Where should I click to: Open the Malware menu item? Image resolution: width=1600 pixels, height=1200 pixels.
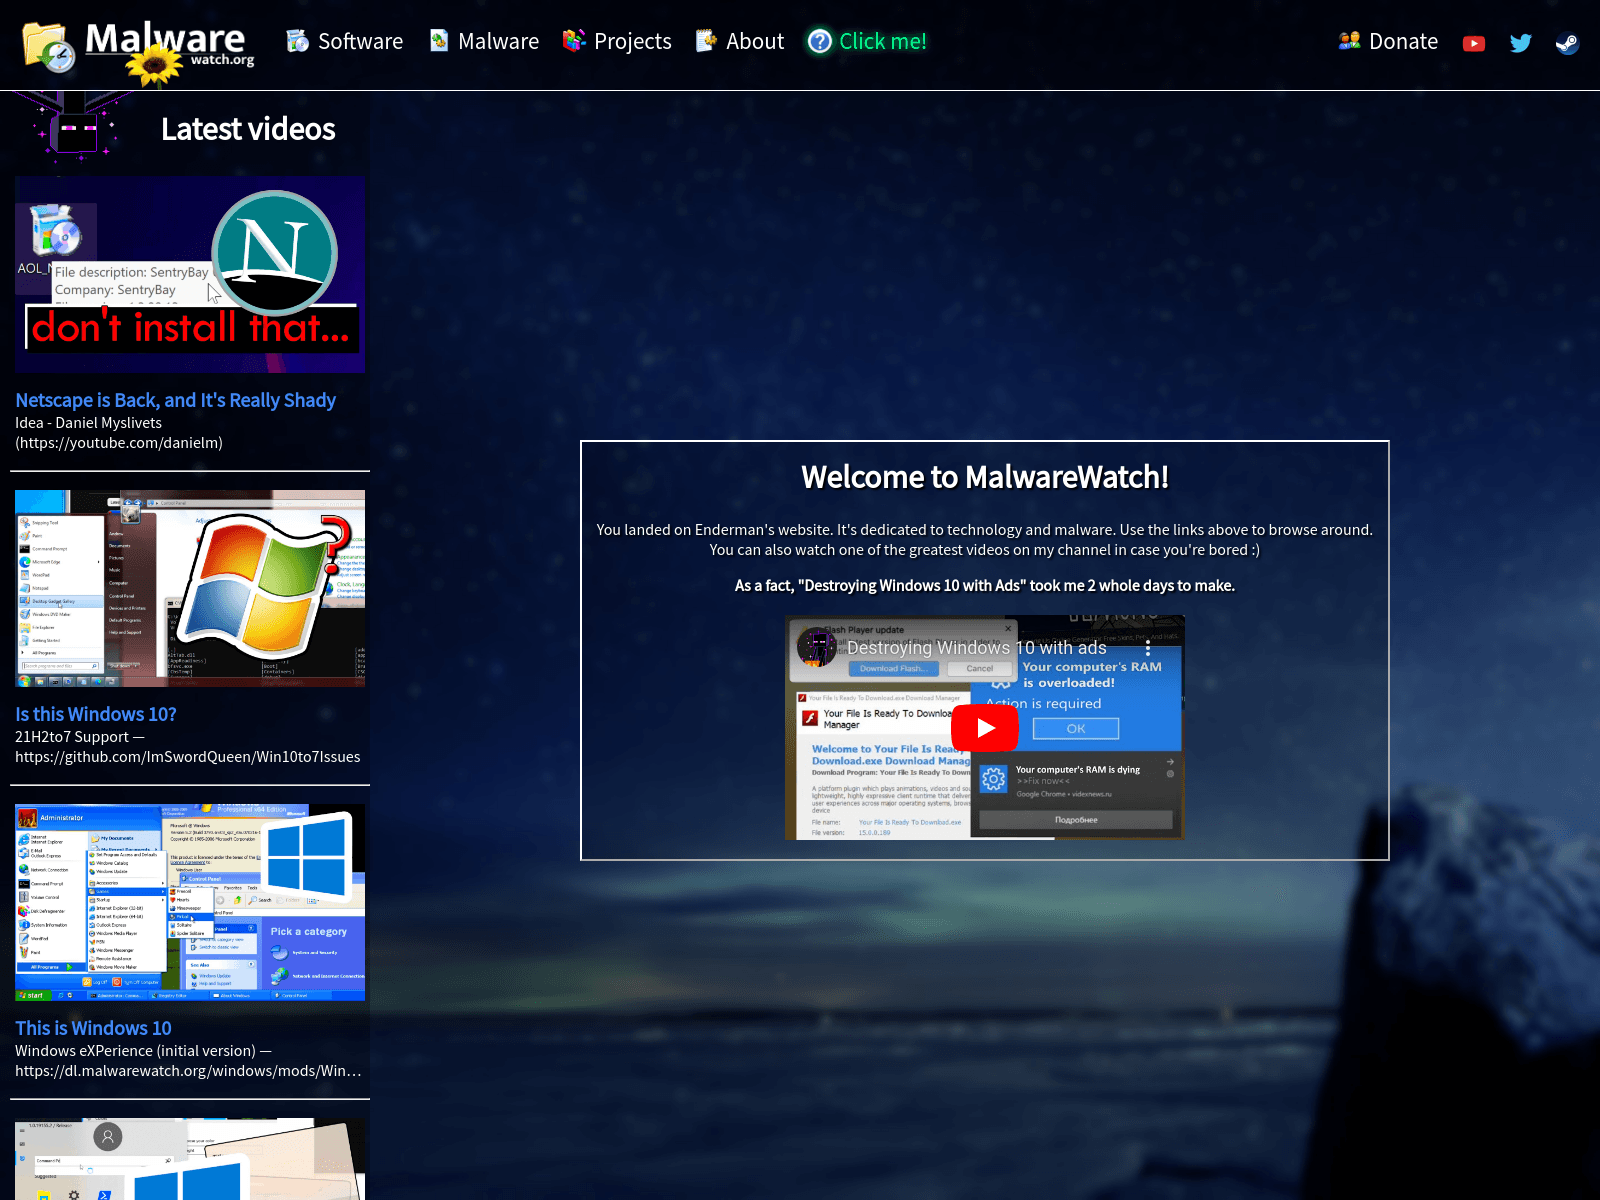coord(483,41)
